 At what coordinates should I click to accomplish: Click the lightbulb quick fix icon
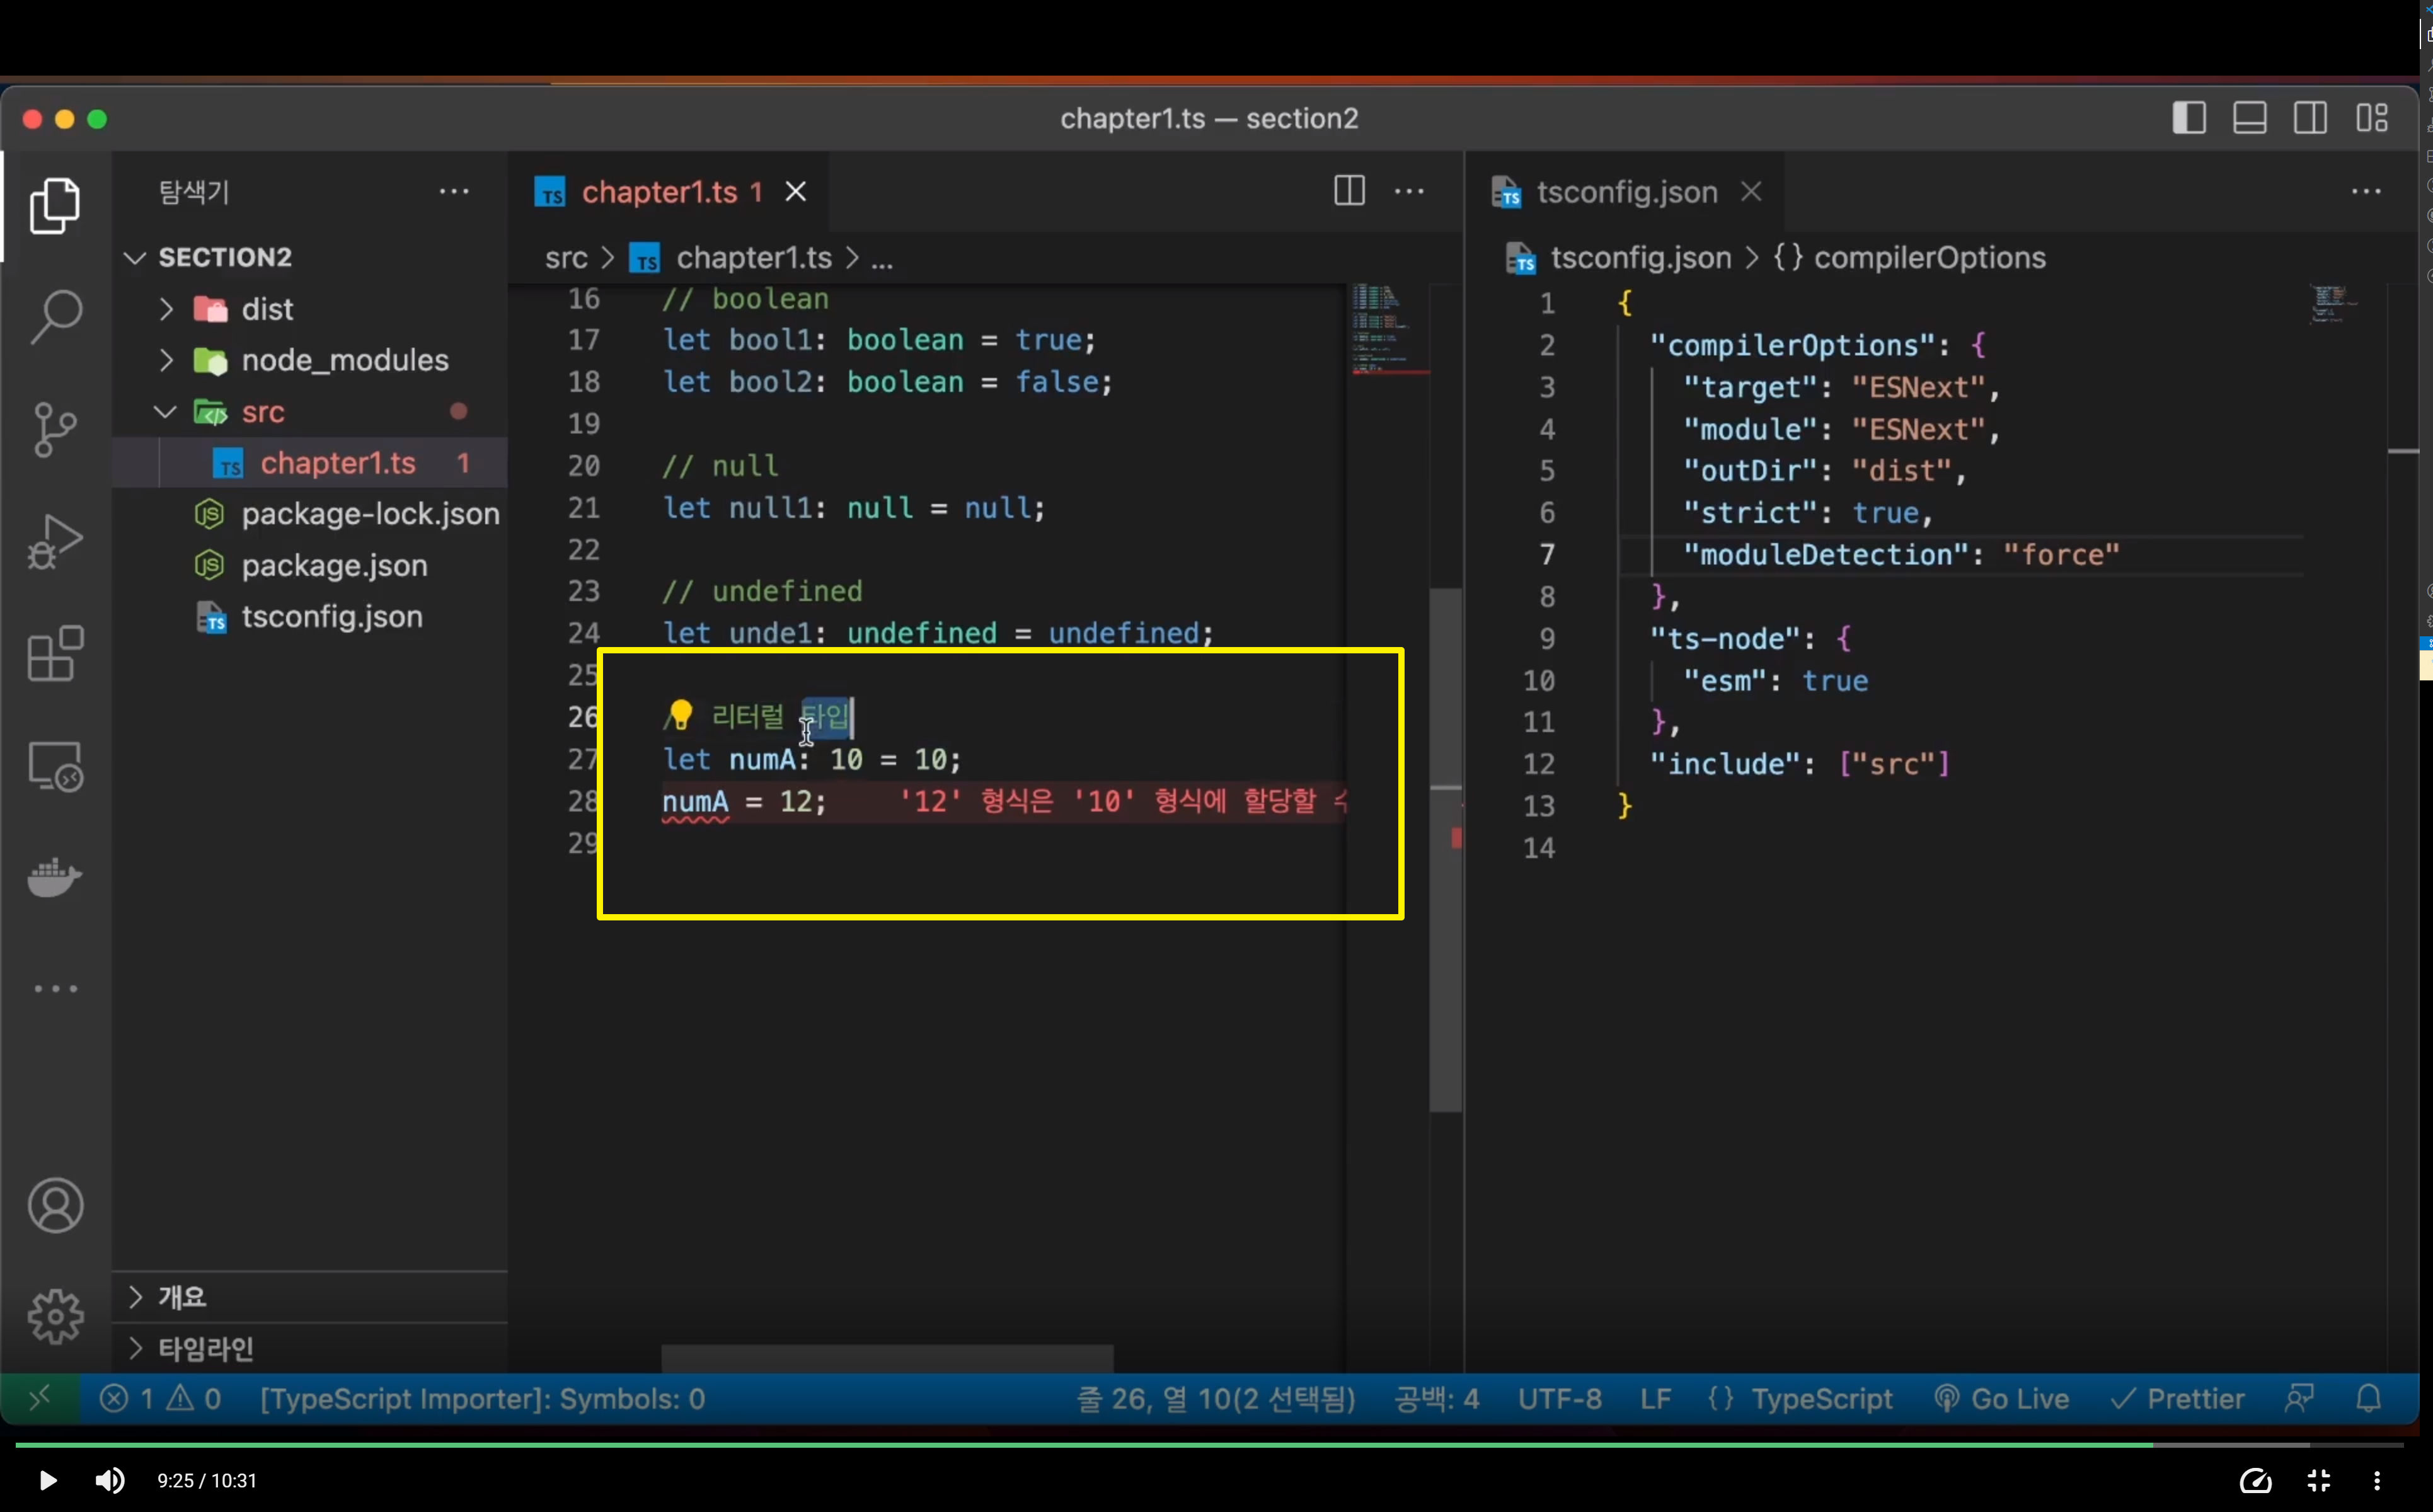[680, 714]
